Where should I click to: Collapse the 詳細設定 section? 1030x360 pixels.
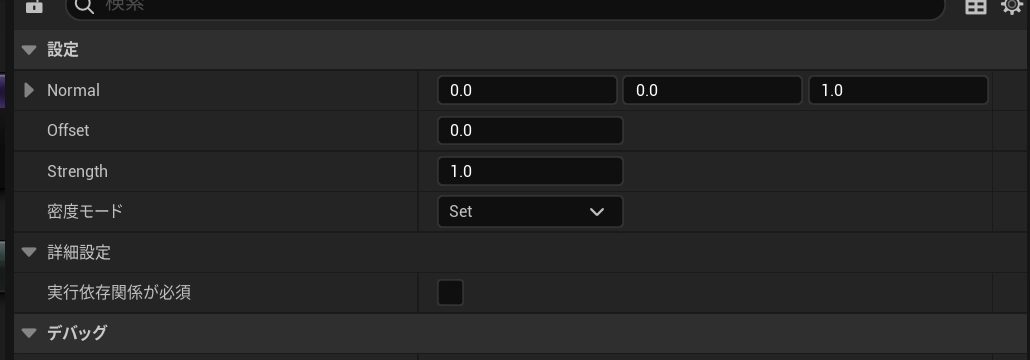[29, 252]
